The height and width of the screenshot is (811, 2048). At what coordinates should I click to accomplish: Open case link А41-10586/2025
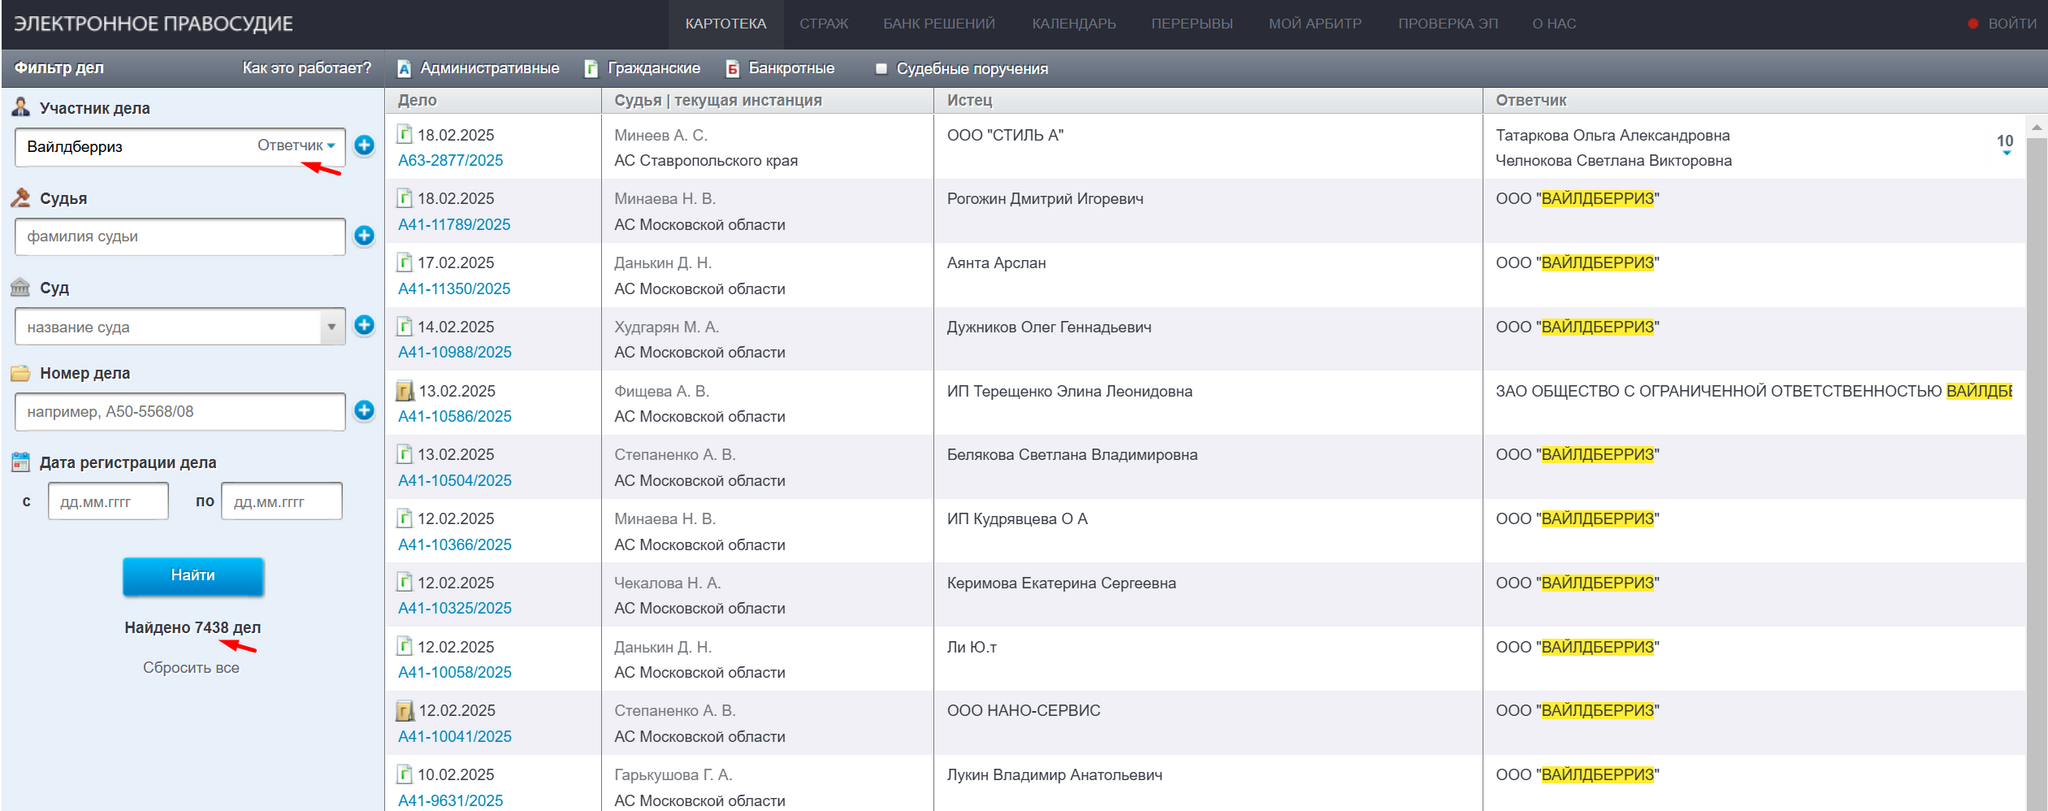[x=455, y=416]
